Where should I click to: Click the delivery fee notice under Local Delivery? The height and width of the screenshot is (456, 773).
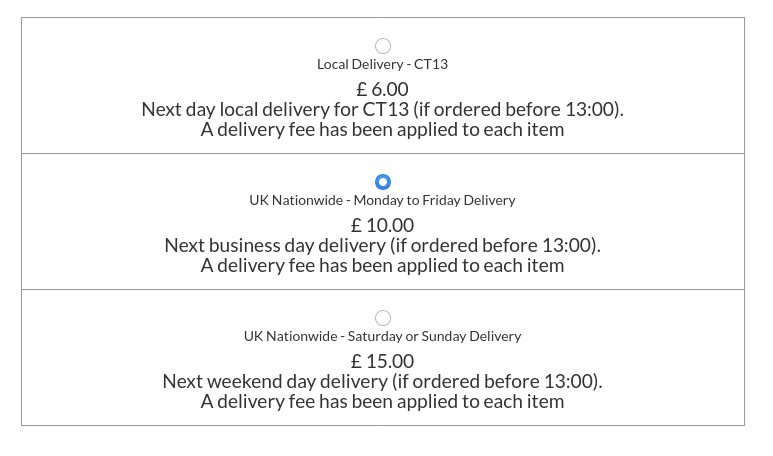tap(382, 129)
